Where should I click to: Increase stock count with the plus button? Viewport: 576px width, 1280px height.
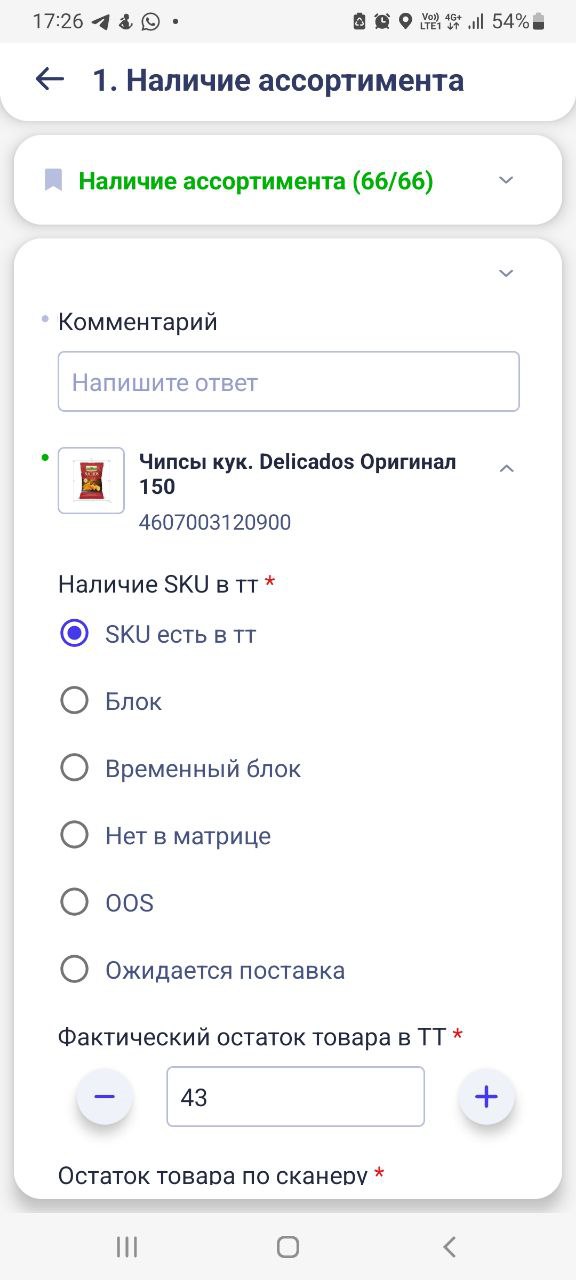click(486, 1097)
